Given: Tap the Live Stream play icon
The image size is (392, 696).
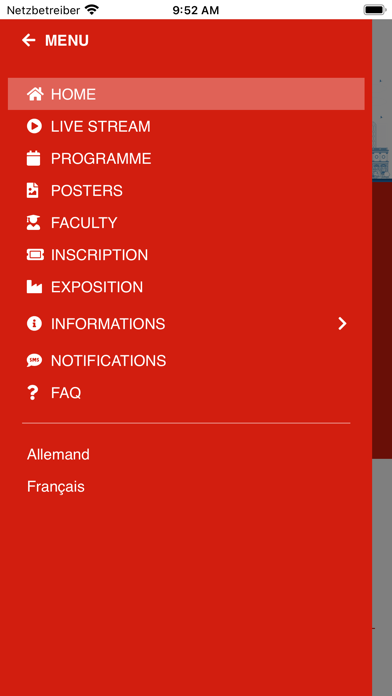Looking at the screenshot, I should point(34,127).
